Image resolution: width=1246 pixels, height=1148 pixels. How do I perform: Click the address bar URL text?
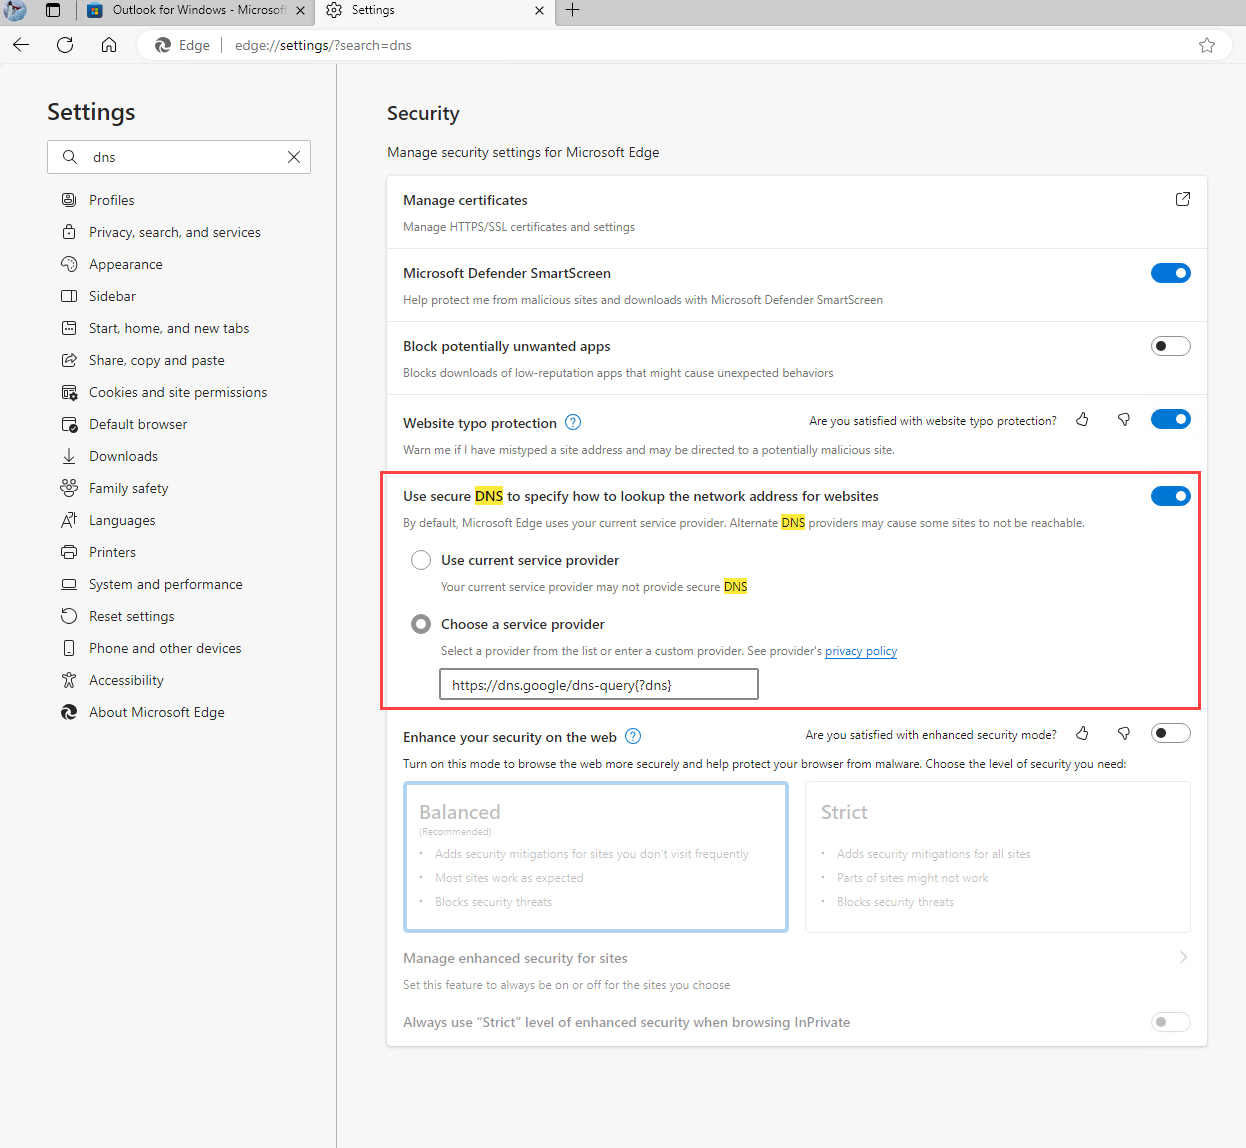(x=323, y=45)
